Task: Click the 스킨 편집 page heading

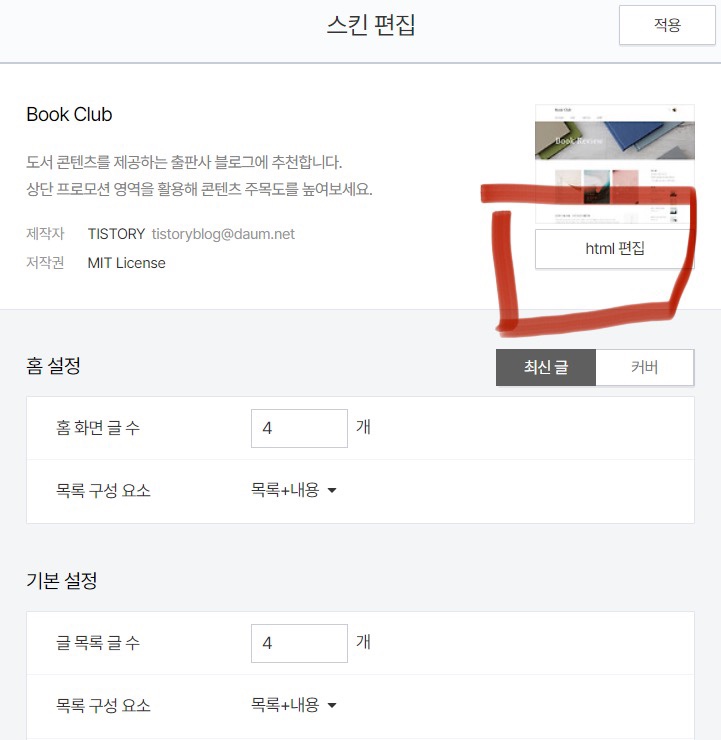Action: [371, 25]
